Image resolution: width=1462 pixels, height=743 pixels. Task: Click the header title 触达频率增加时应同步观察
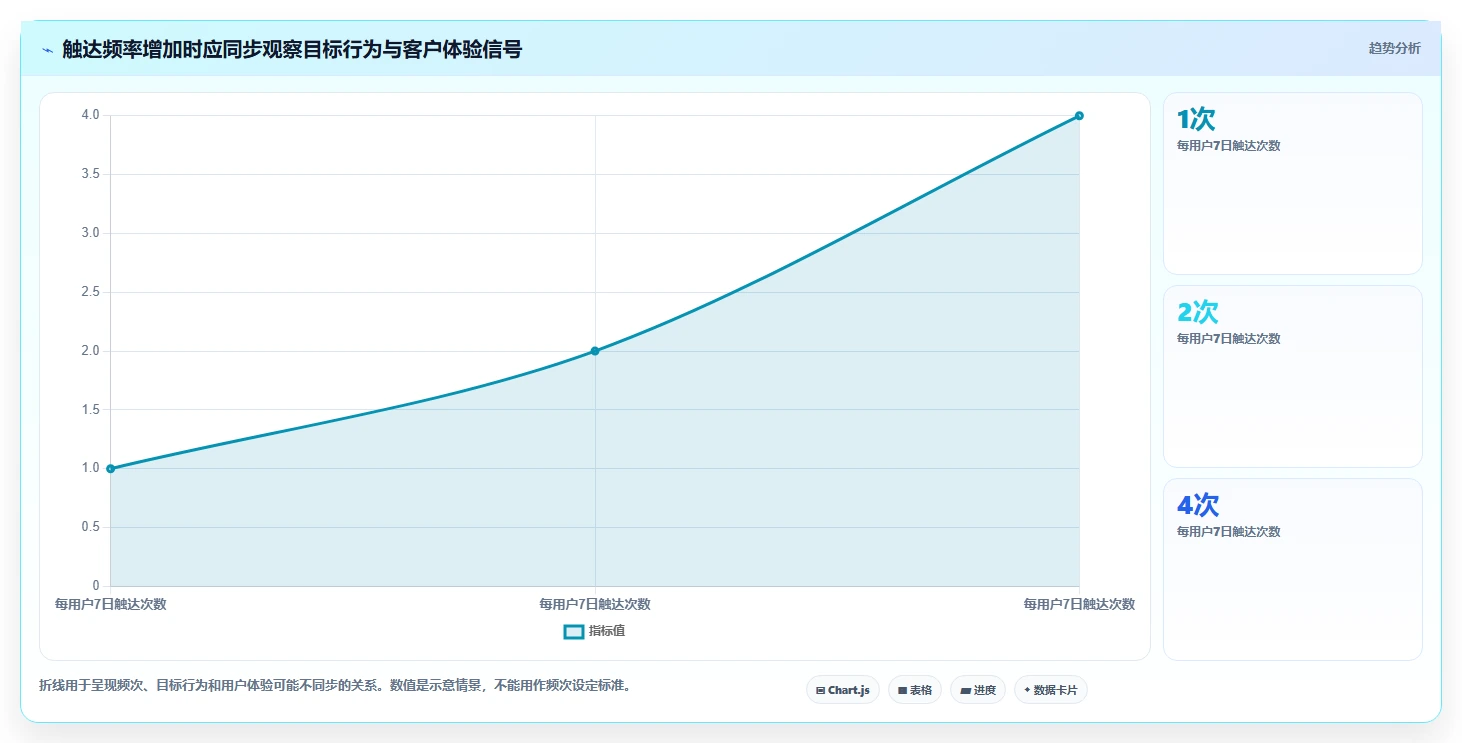(292, 49)
